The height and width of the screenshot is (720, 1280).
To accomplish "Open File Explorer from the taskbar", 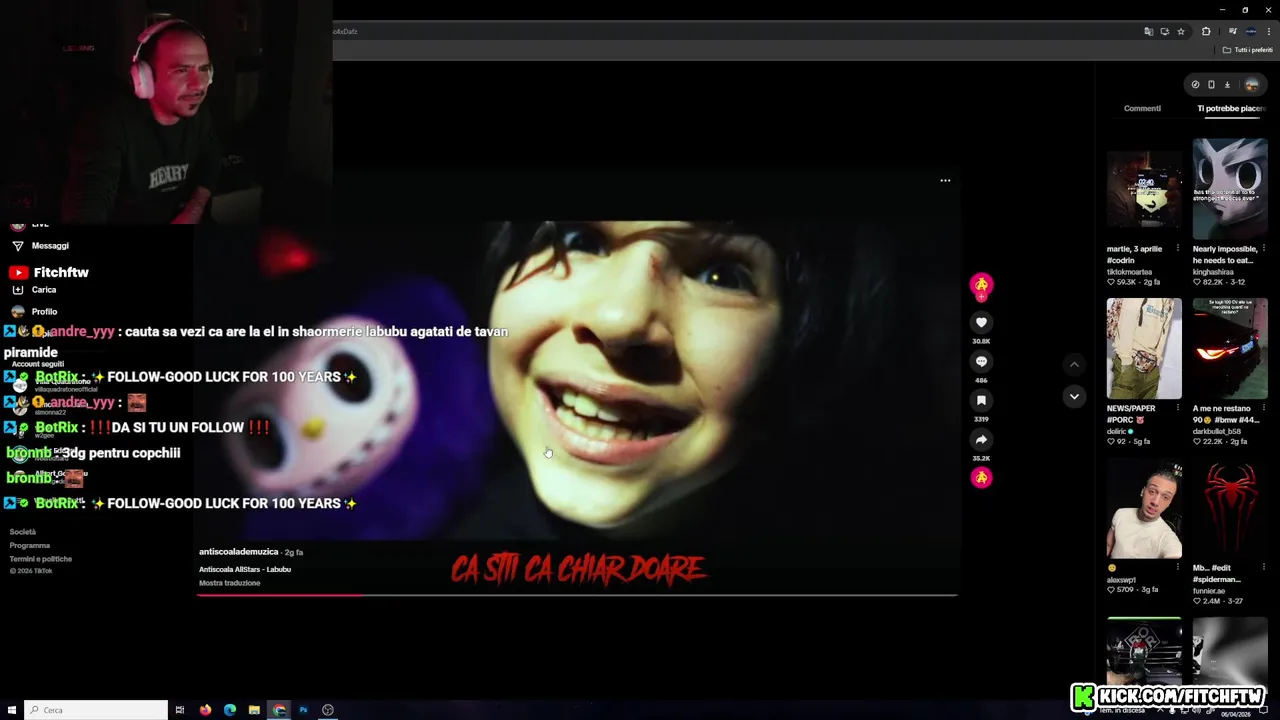I will (x=254, y=710).
